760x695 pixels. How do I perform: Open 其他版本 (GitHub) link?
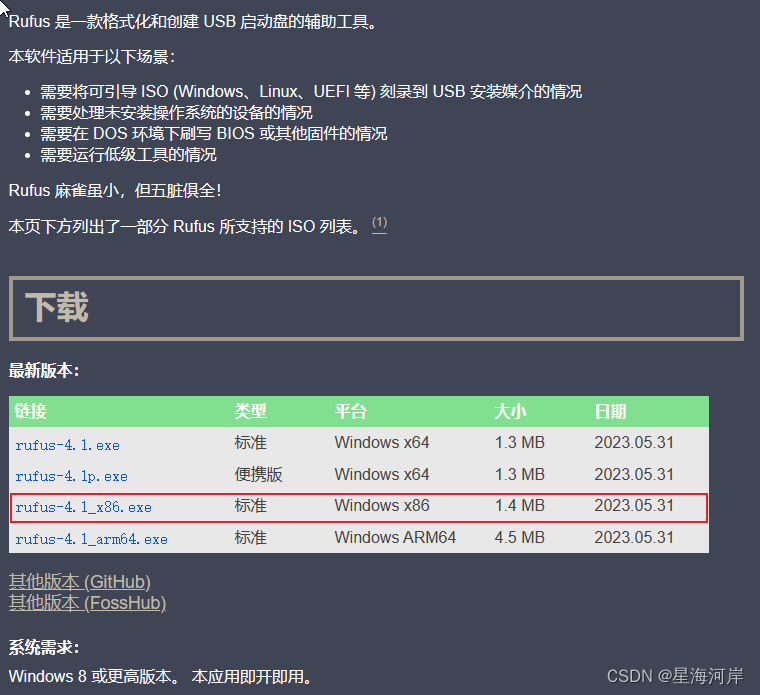pyautogui.click(x=79, y=582)
